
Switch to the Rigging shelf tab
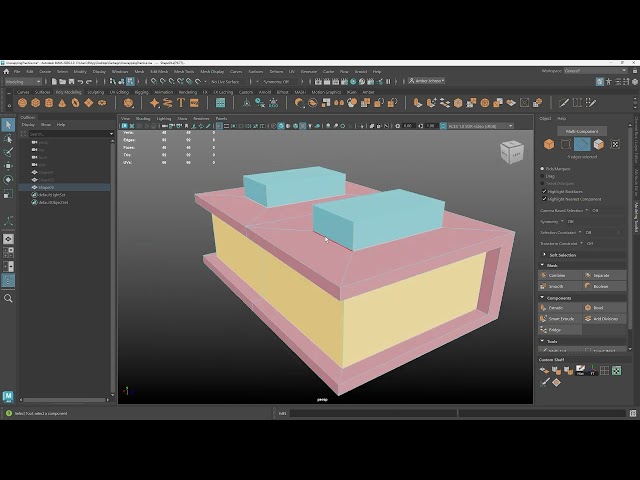[142, 92]
